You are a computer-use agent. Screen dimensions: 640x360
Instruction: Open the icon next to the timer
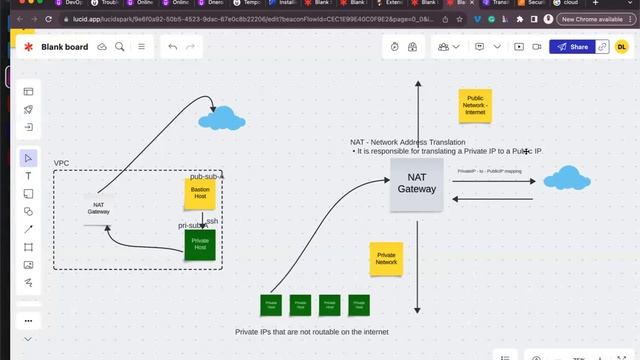coord(412,47)
